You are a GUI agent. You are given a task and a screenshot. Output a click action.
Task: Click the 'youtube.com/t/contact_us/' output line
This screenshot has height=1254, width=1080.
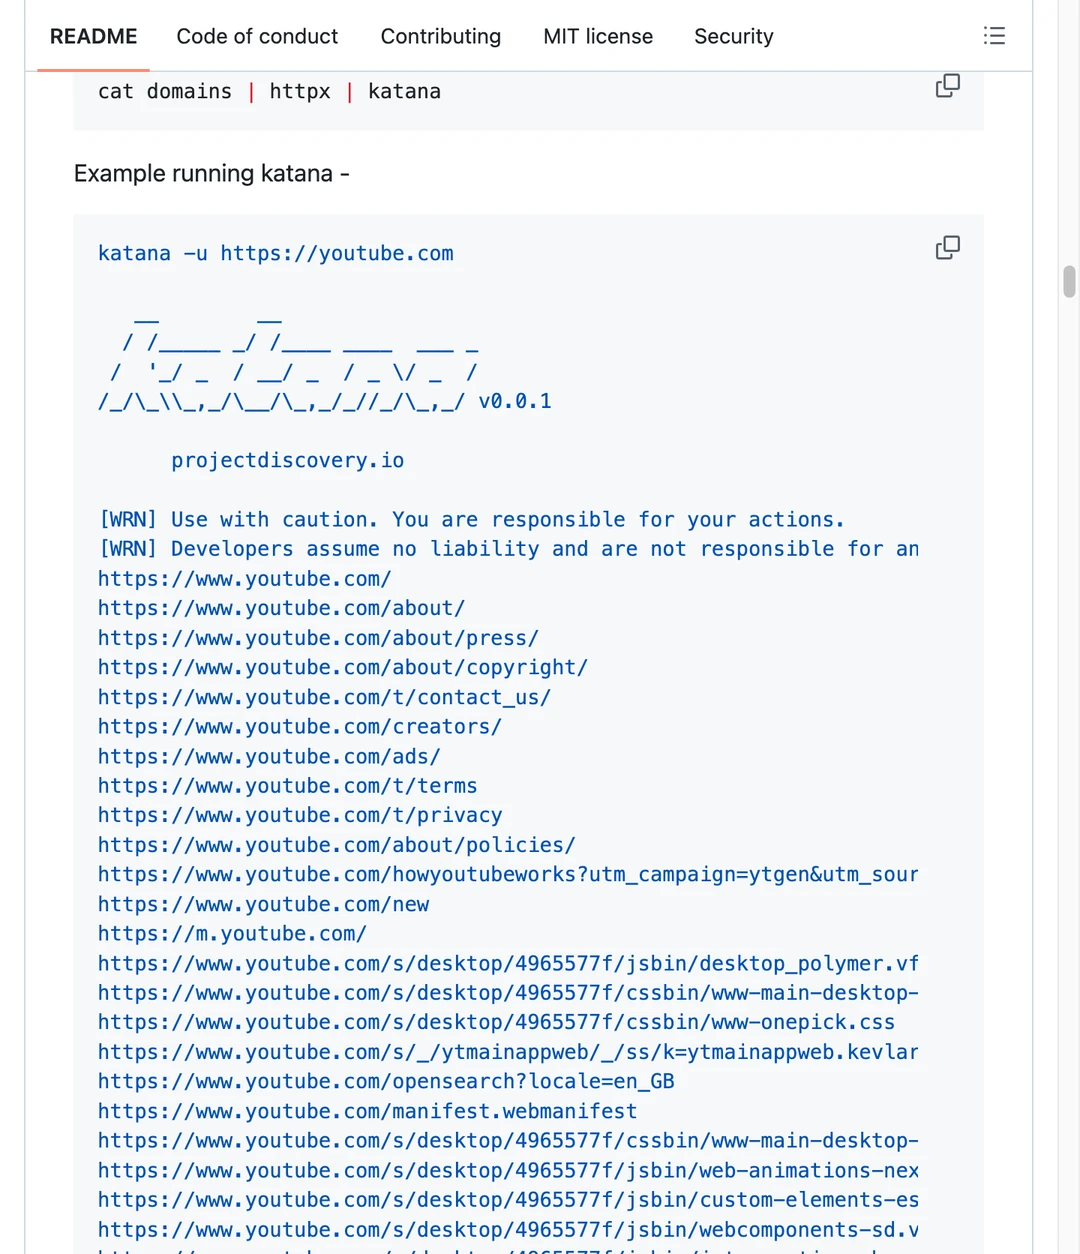pyautogui.click(x=325, y=697)
